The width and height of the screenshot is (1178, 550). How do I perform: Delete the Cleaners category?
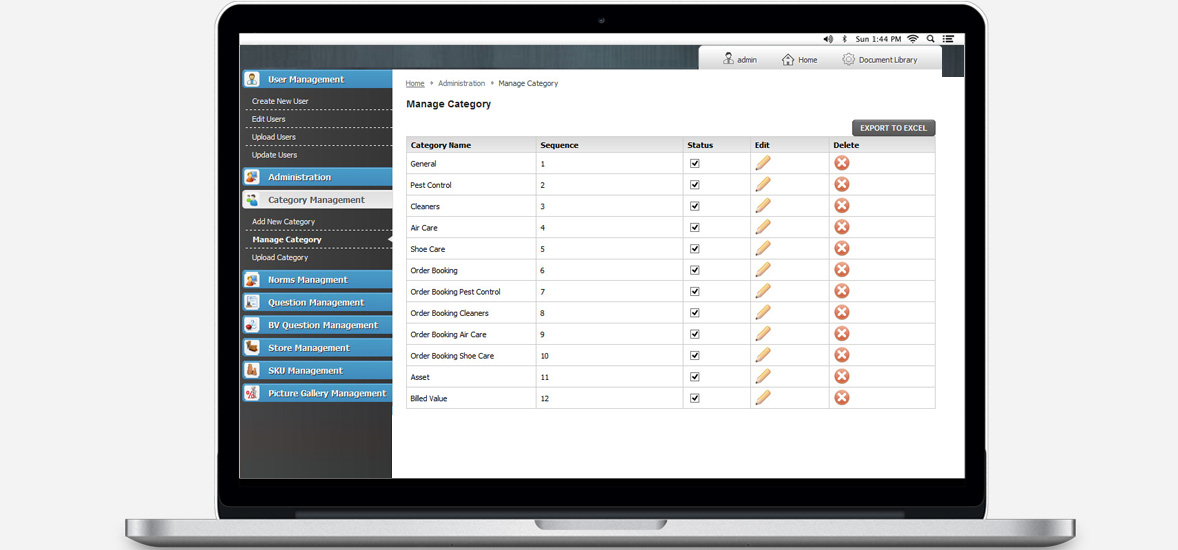click(842, 206)
